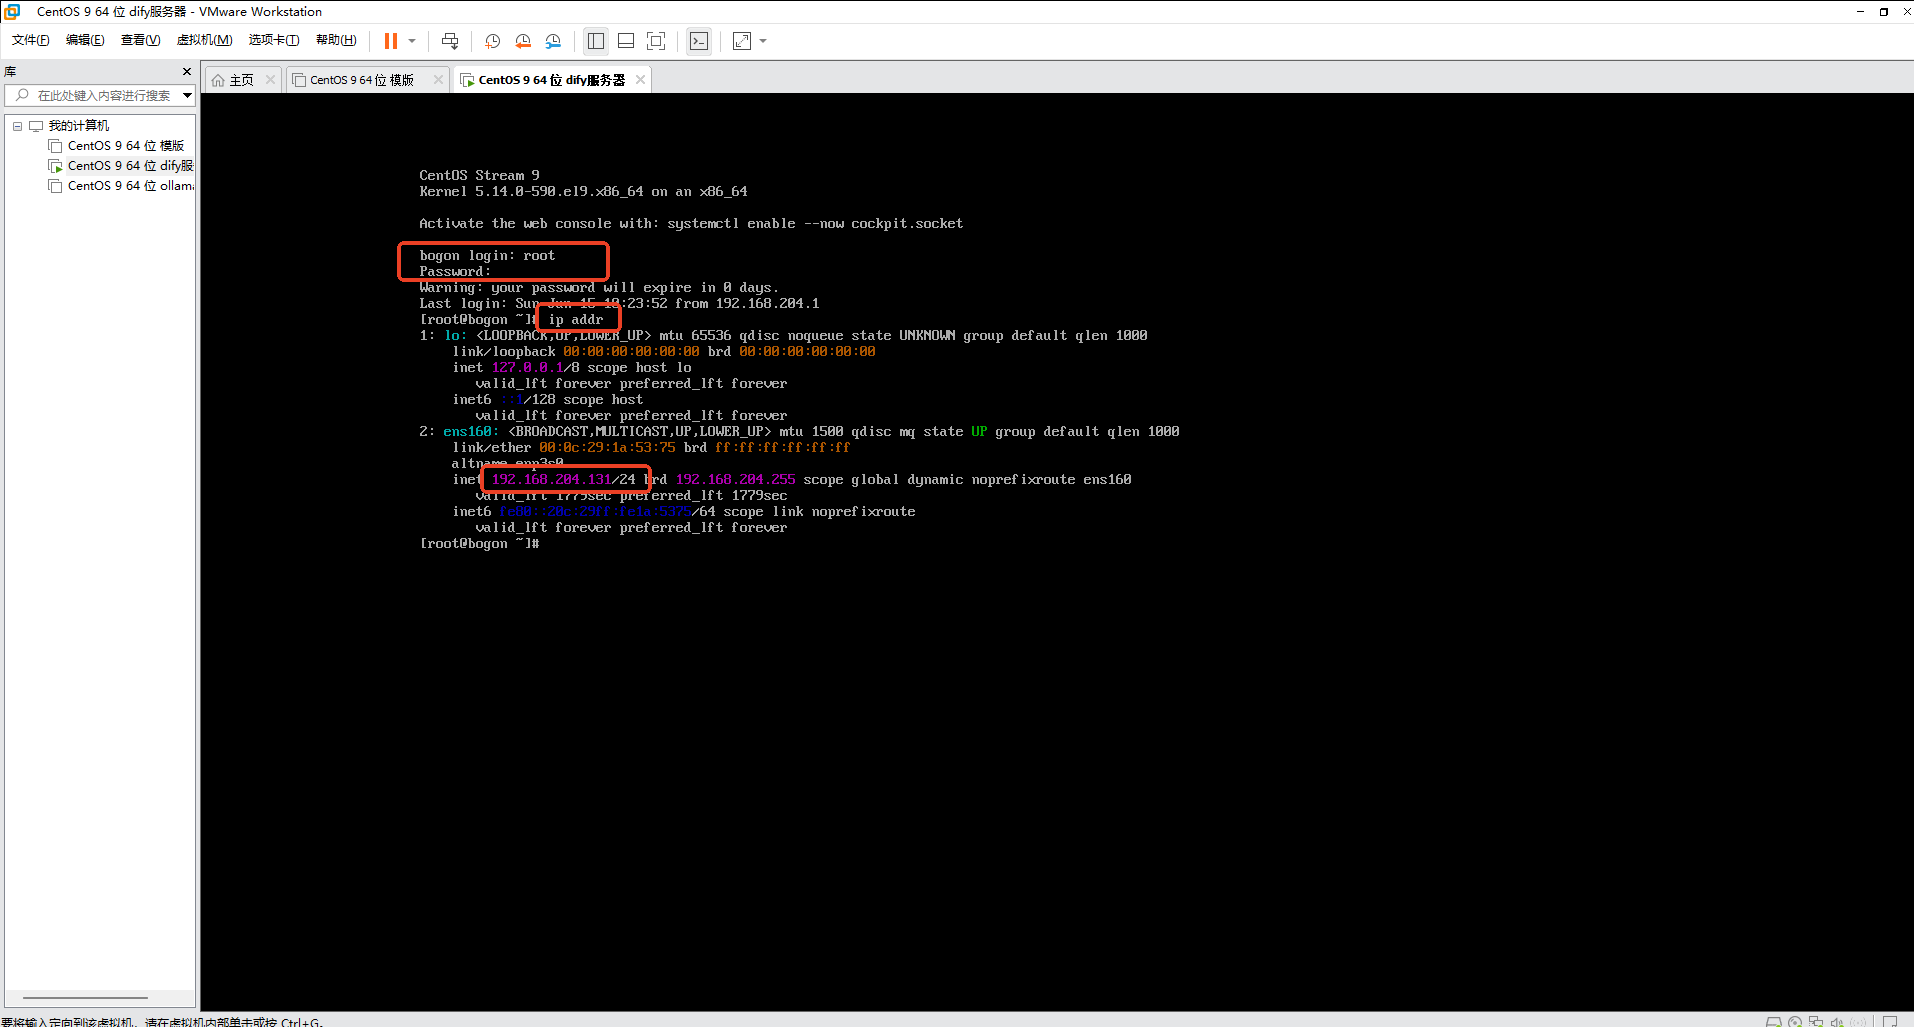Switch to the 主页 tab
The width and height of the screenshot is (1914, 1027).
pos(241,80)
